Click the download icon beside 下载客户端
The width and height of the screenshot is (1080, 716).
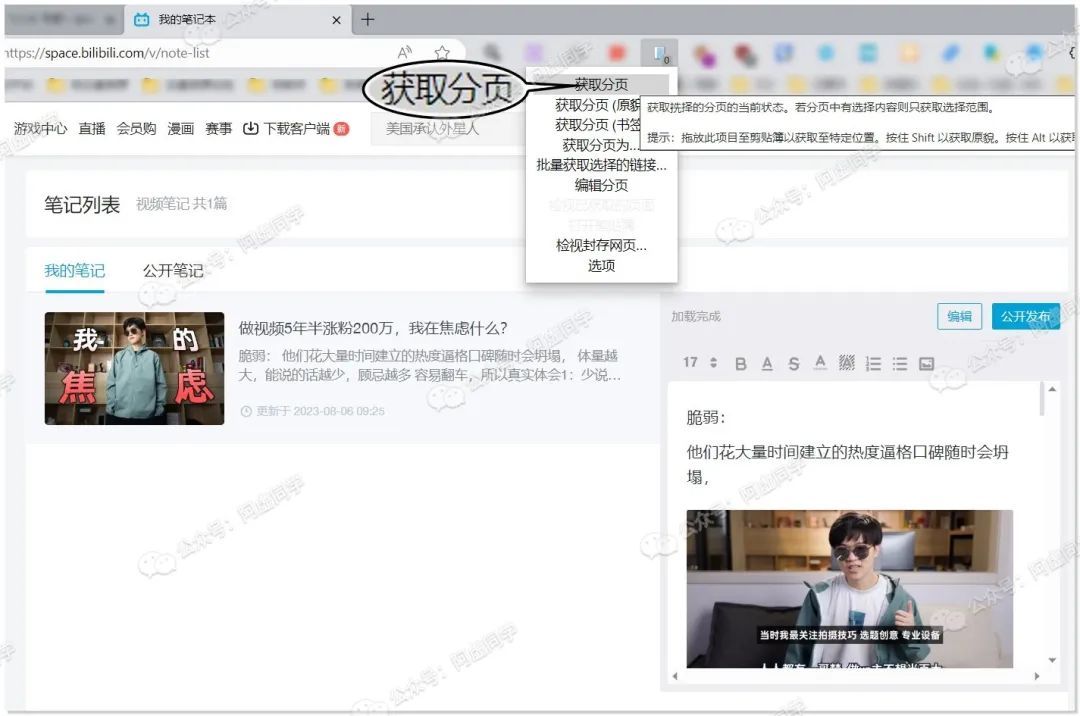coord(251,128)
